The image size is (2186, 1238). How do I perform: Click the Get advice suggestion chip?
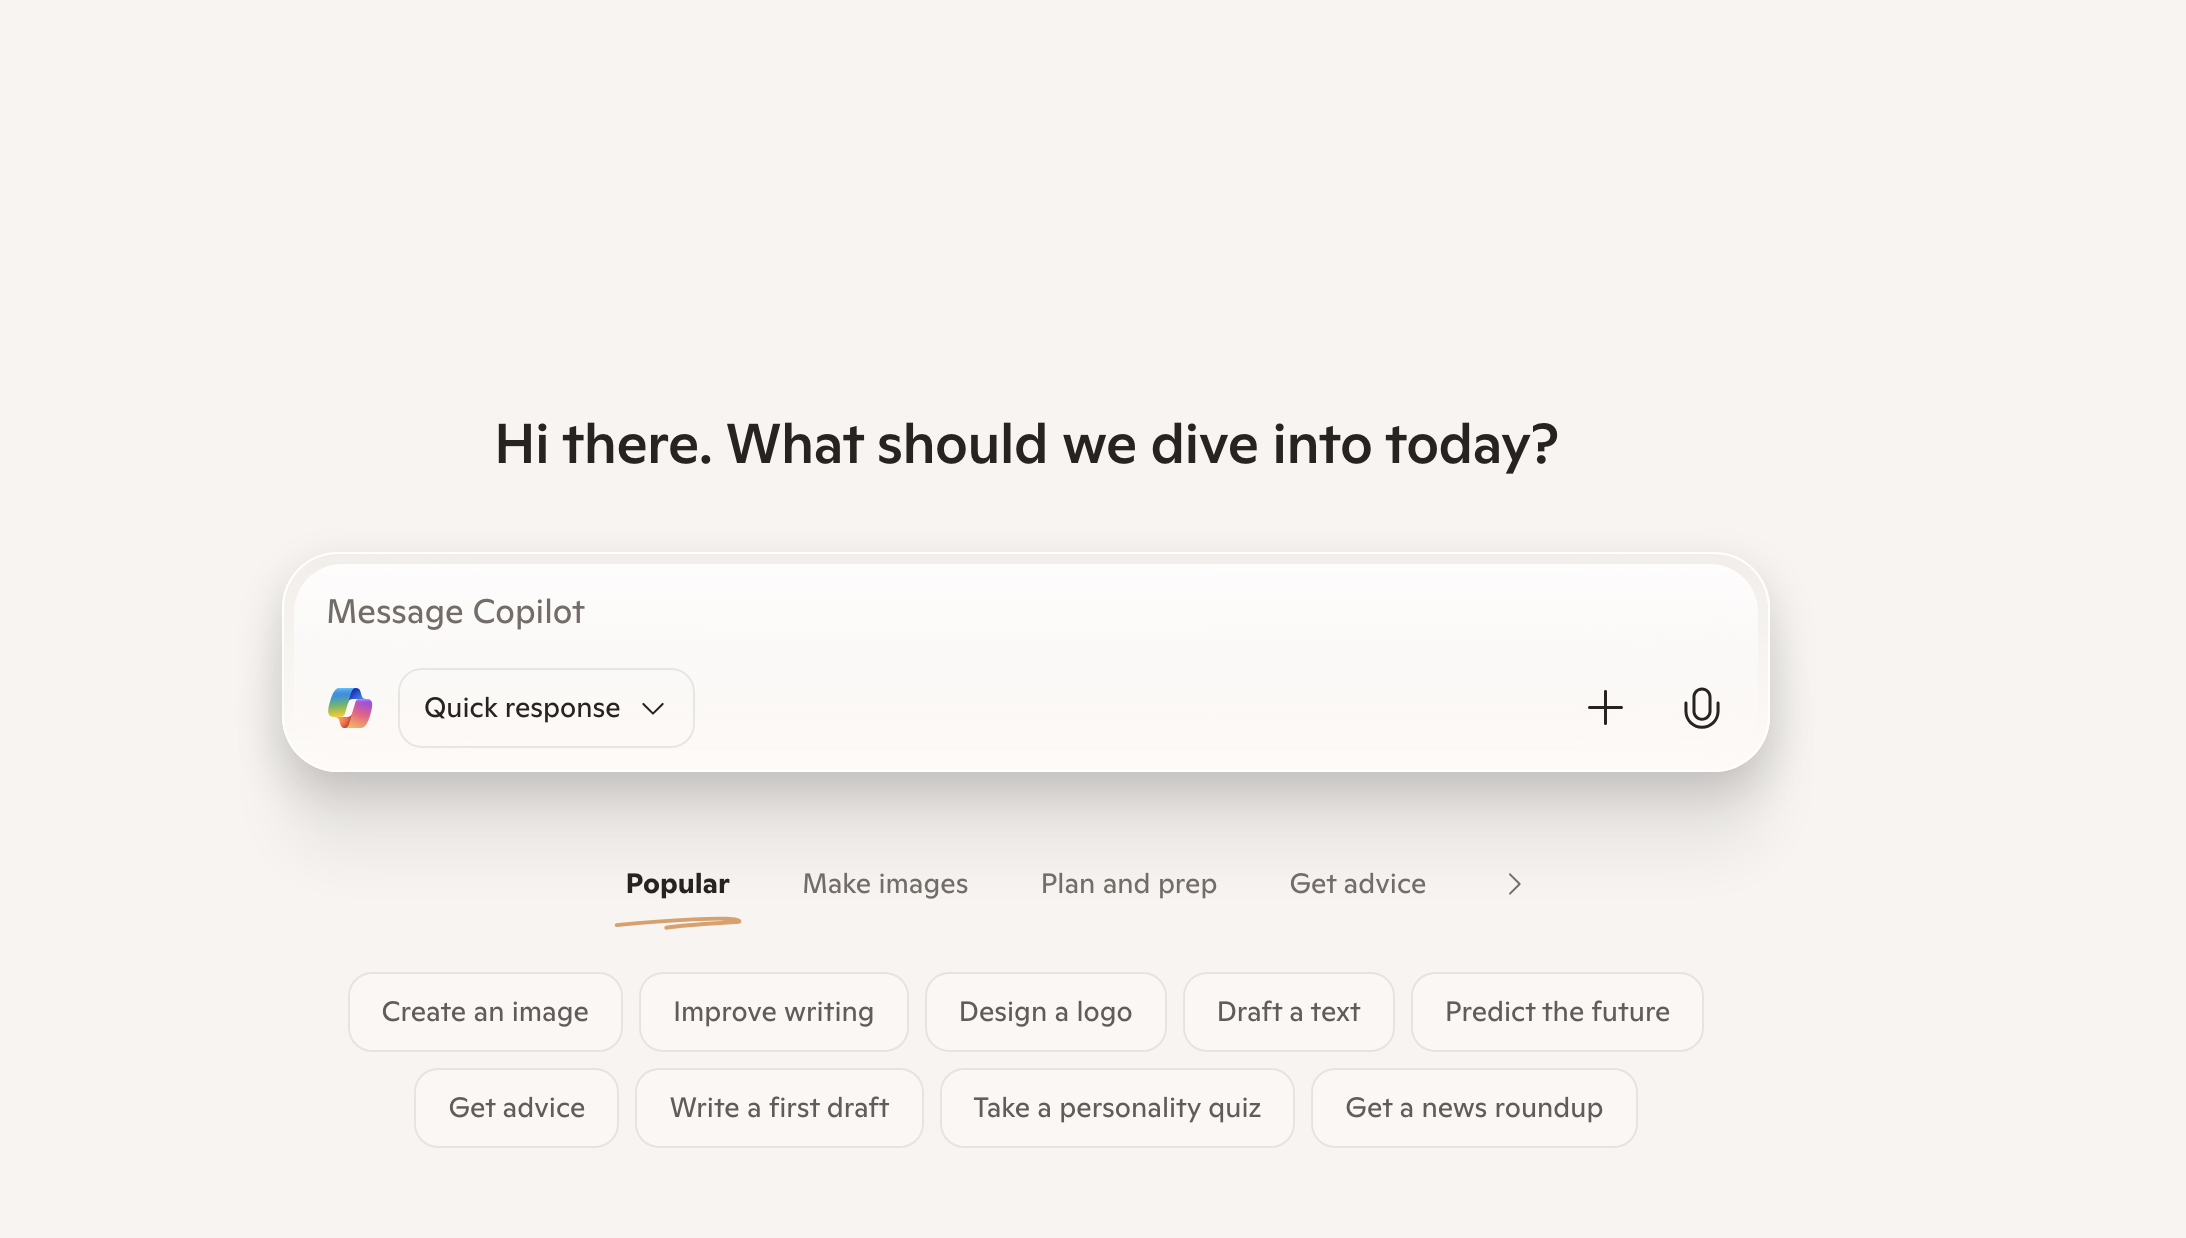click(516, 1108)
